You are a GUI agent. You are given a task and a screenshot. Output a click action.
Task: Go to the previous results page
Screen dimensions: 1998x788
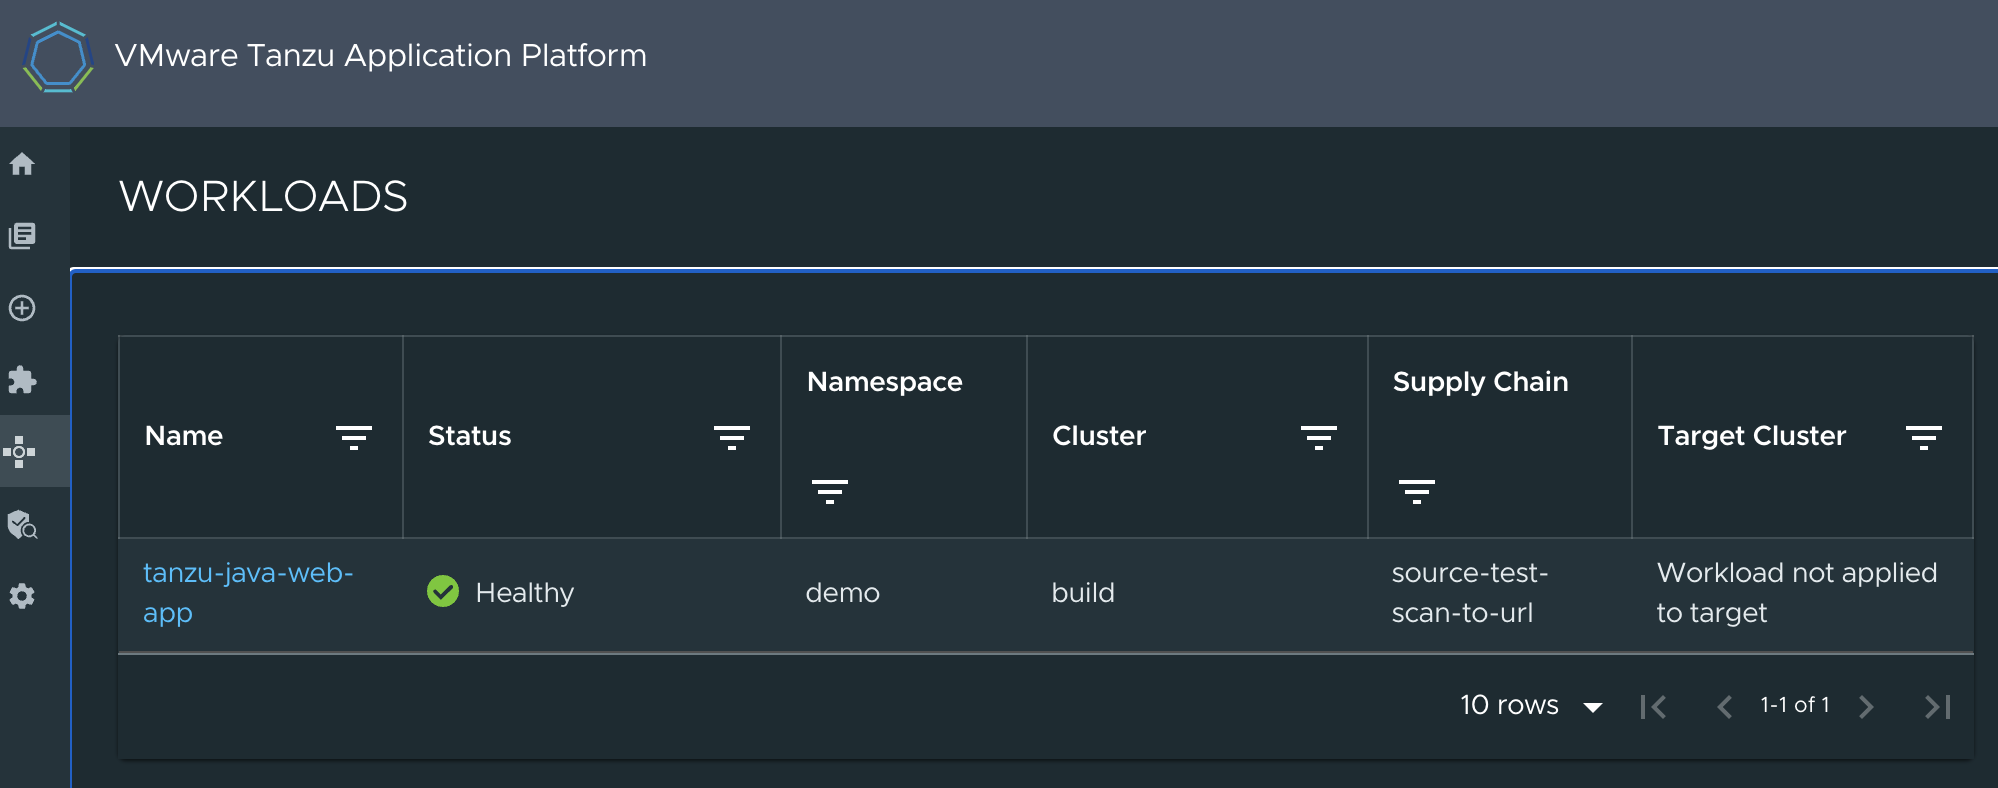(x=1724, y=707)
